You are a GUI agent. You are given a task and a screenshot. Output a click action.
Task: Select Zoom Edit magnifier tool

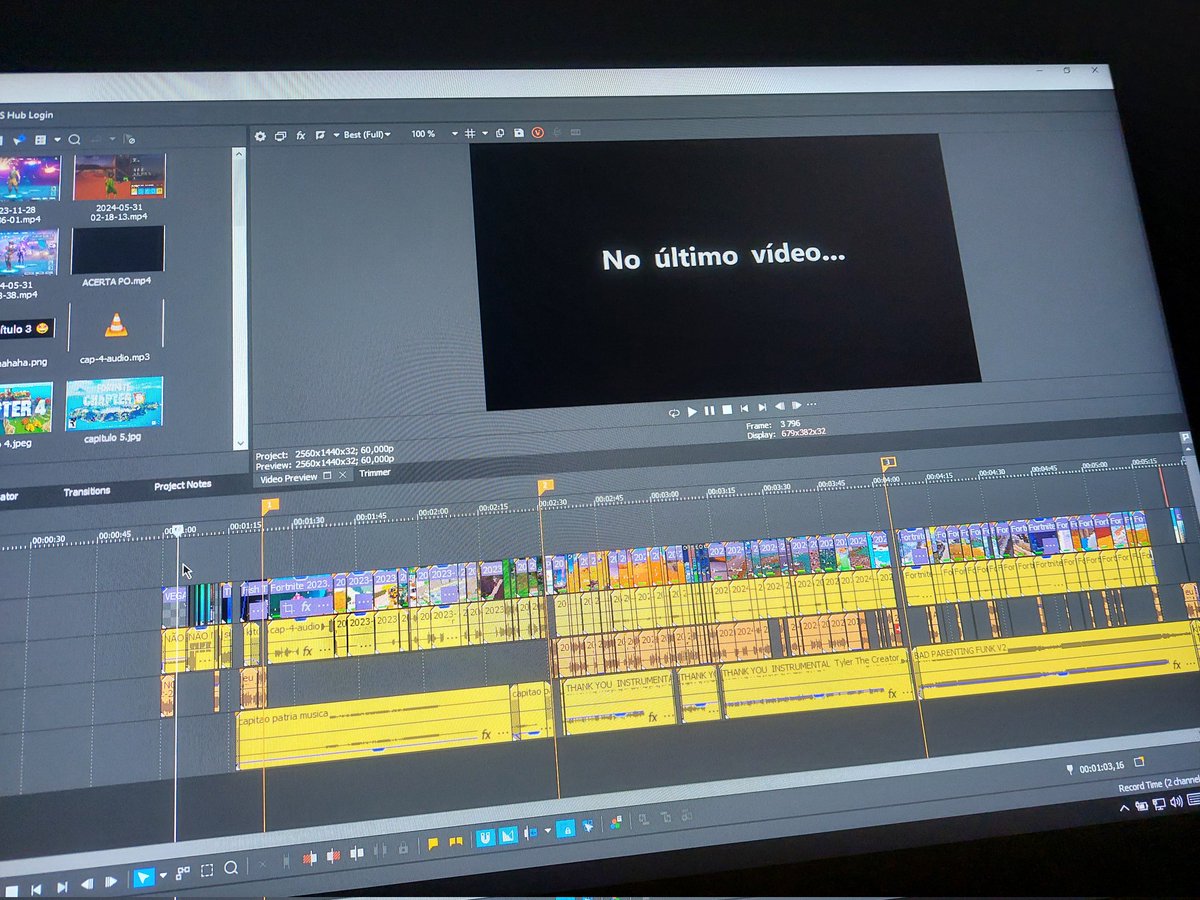click(x=231, y=868)
